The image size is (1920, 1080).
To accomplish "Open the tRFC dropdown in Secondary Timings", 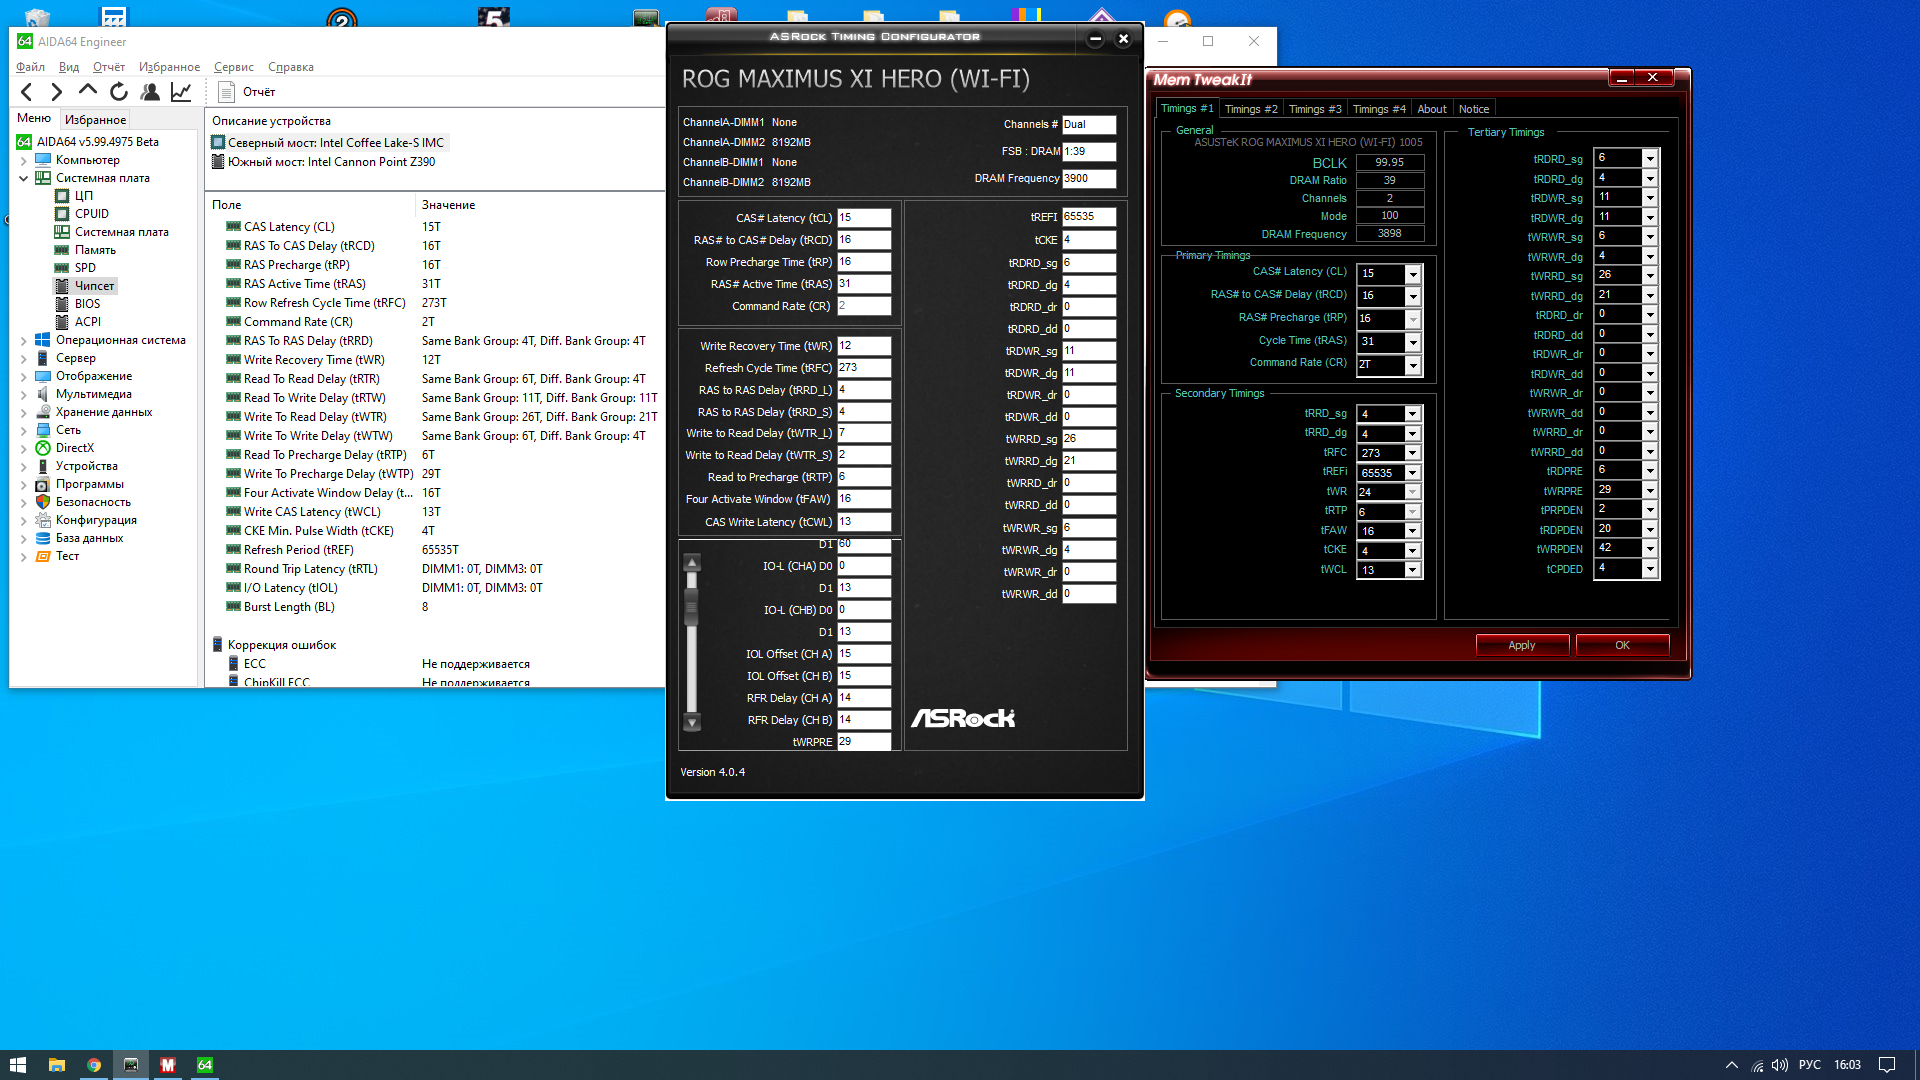I will (1412, 453).
